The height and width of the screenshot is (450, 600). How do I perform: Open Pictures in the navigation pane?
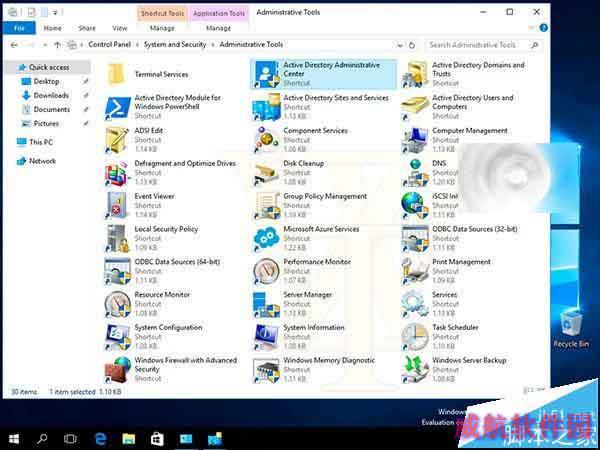46,124
